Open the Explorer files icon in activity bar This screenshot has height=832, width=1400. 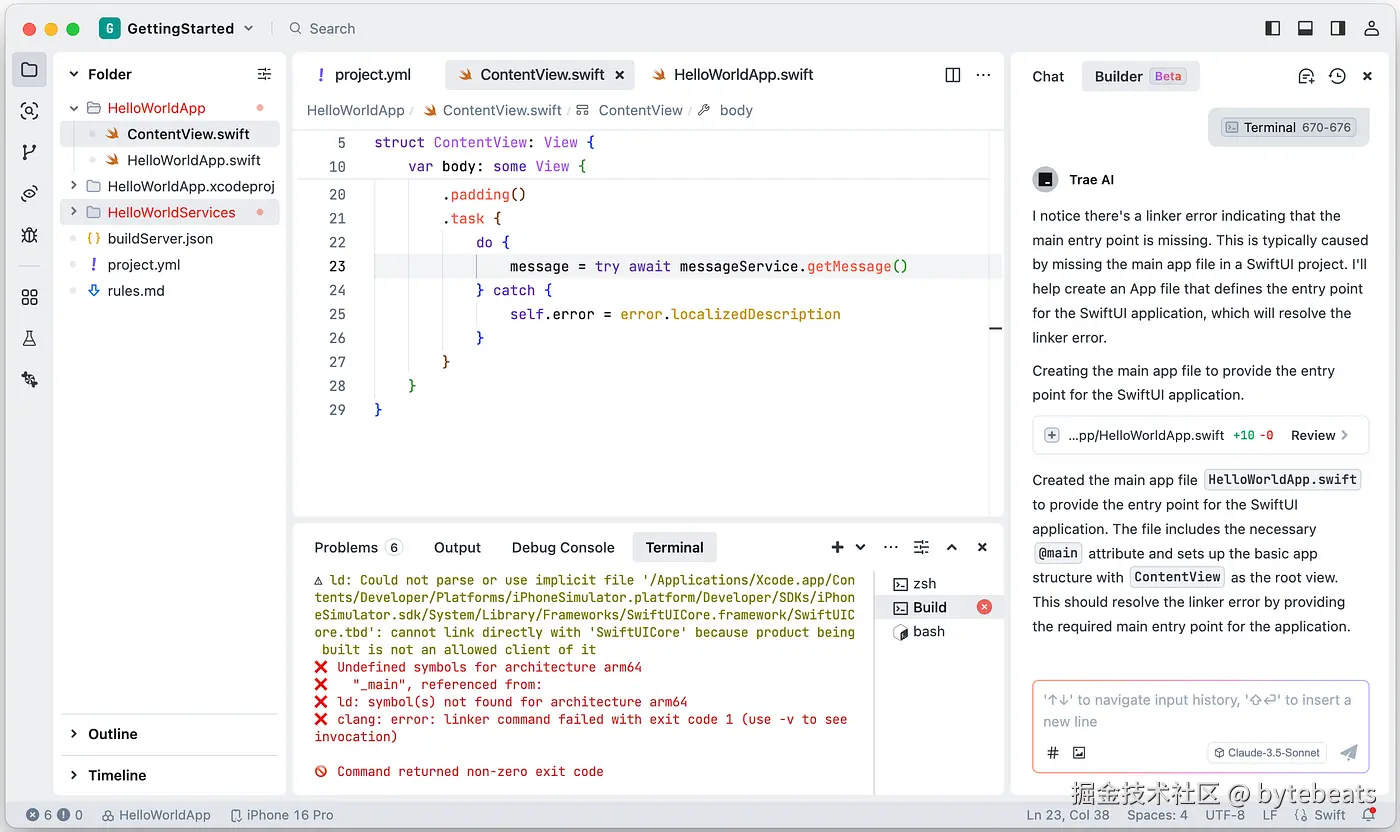(x=29, y=70)
